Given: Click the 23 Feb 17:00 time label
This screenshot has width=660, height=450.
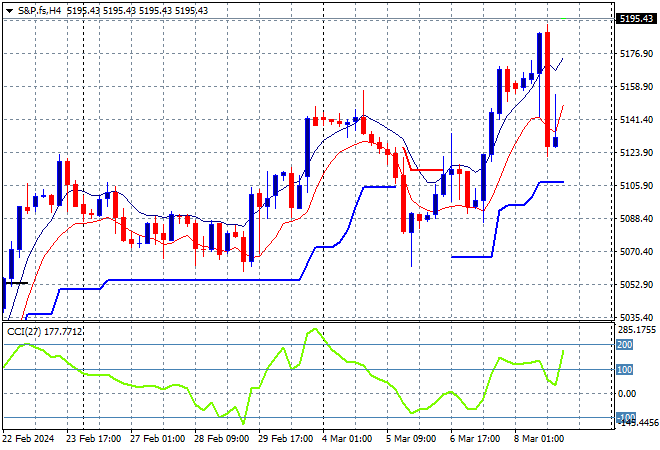Looking at the screenshot, I should point(96,438).
